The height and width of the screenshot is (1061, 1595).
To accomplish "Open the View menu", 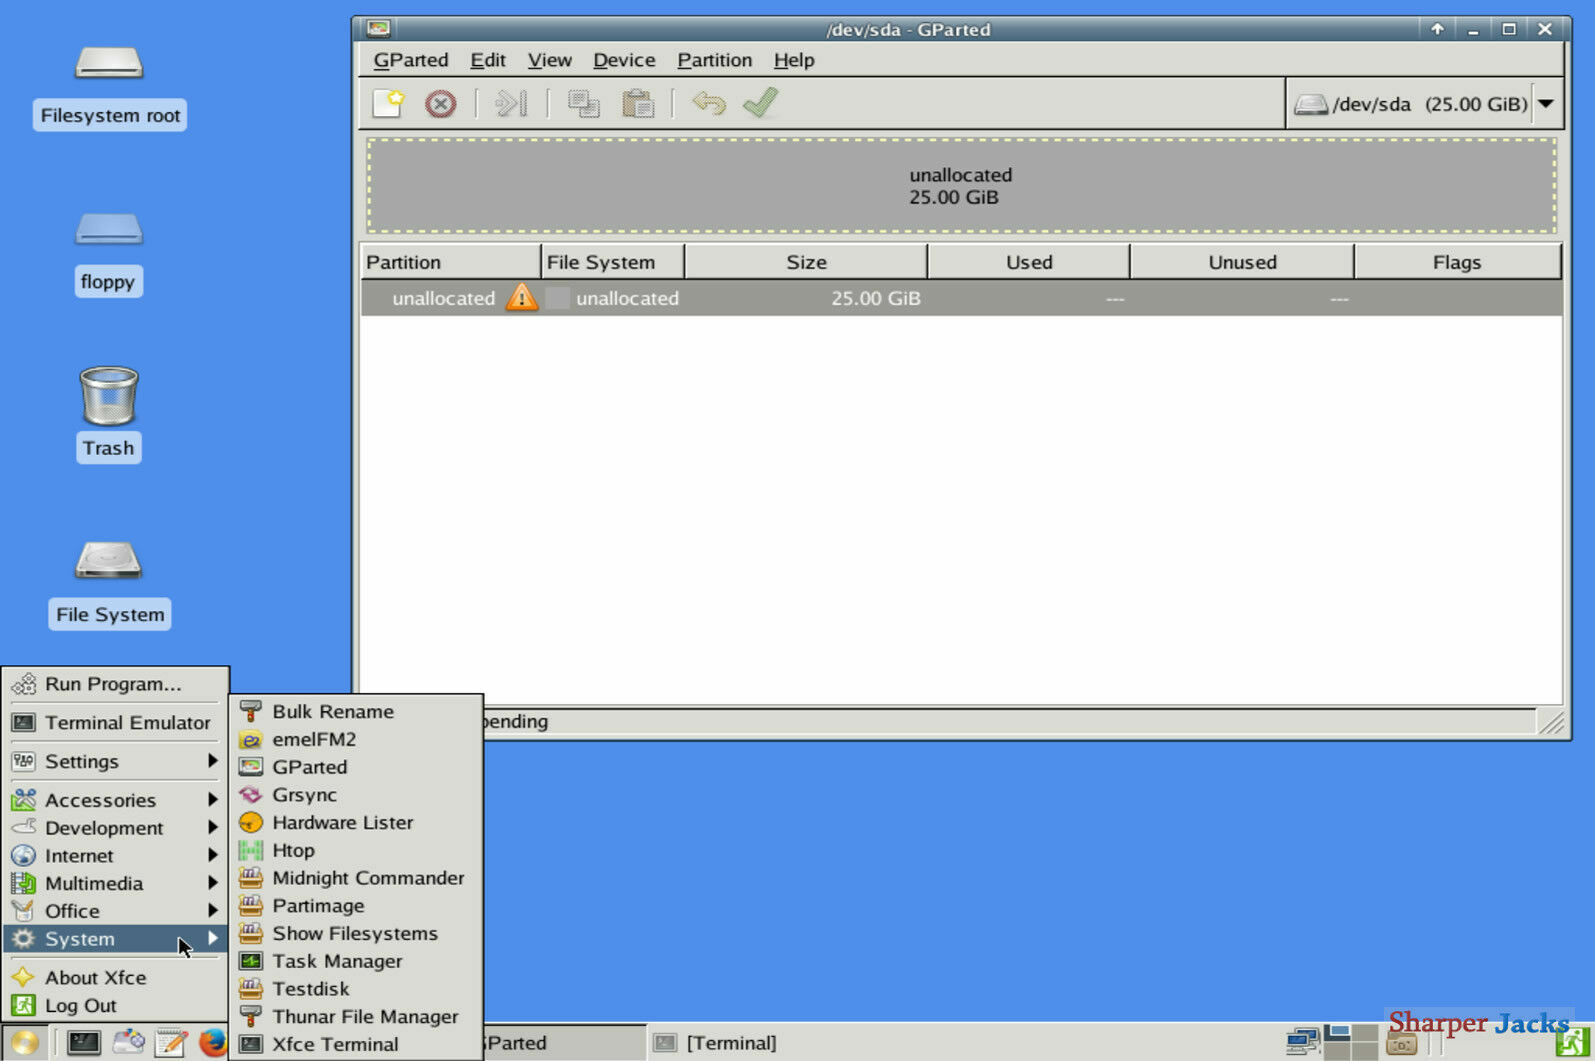I will 550,60.
